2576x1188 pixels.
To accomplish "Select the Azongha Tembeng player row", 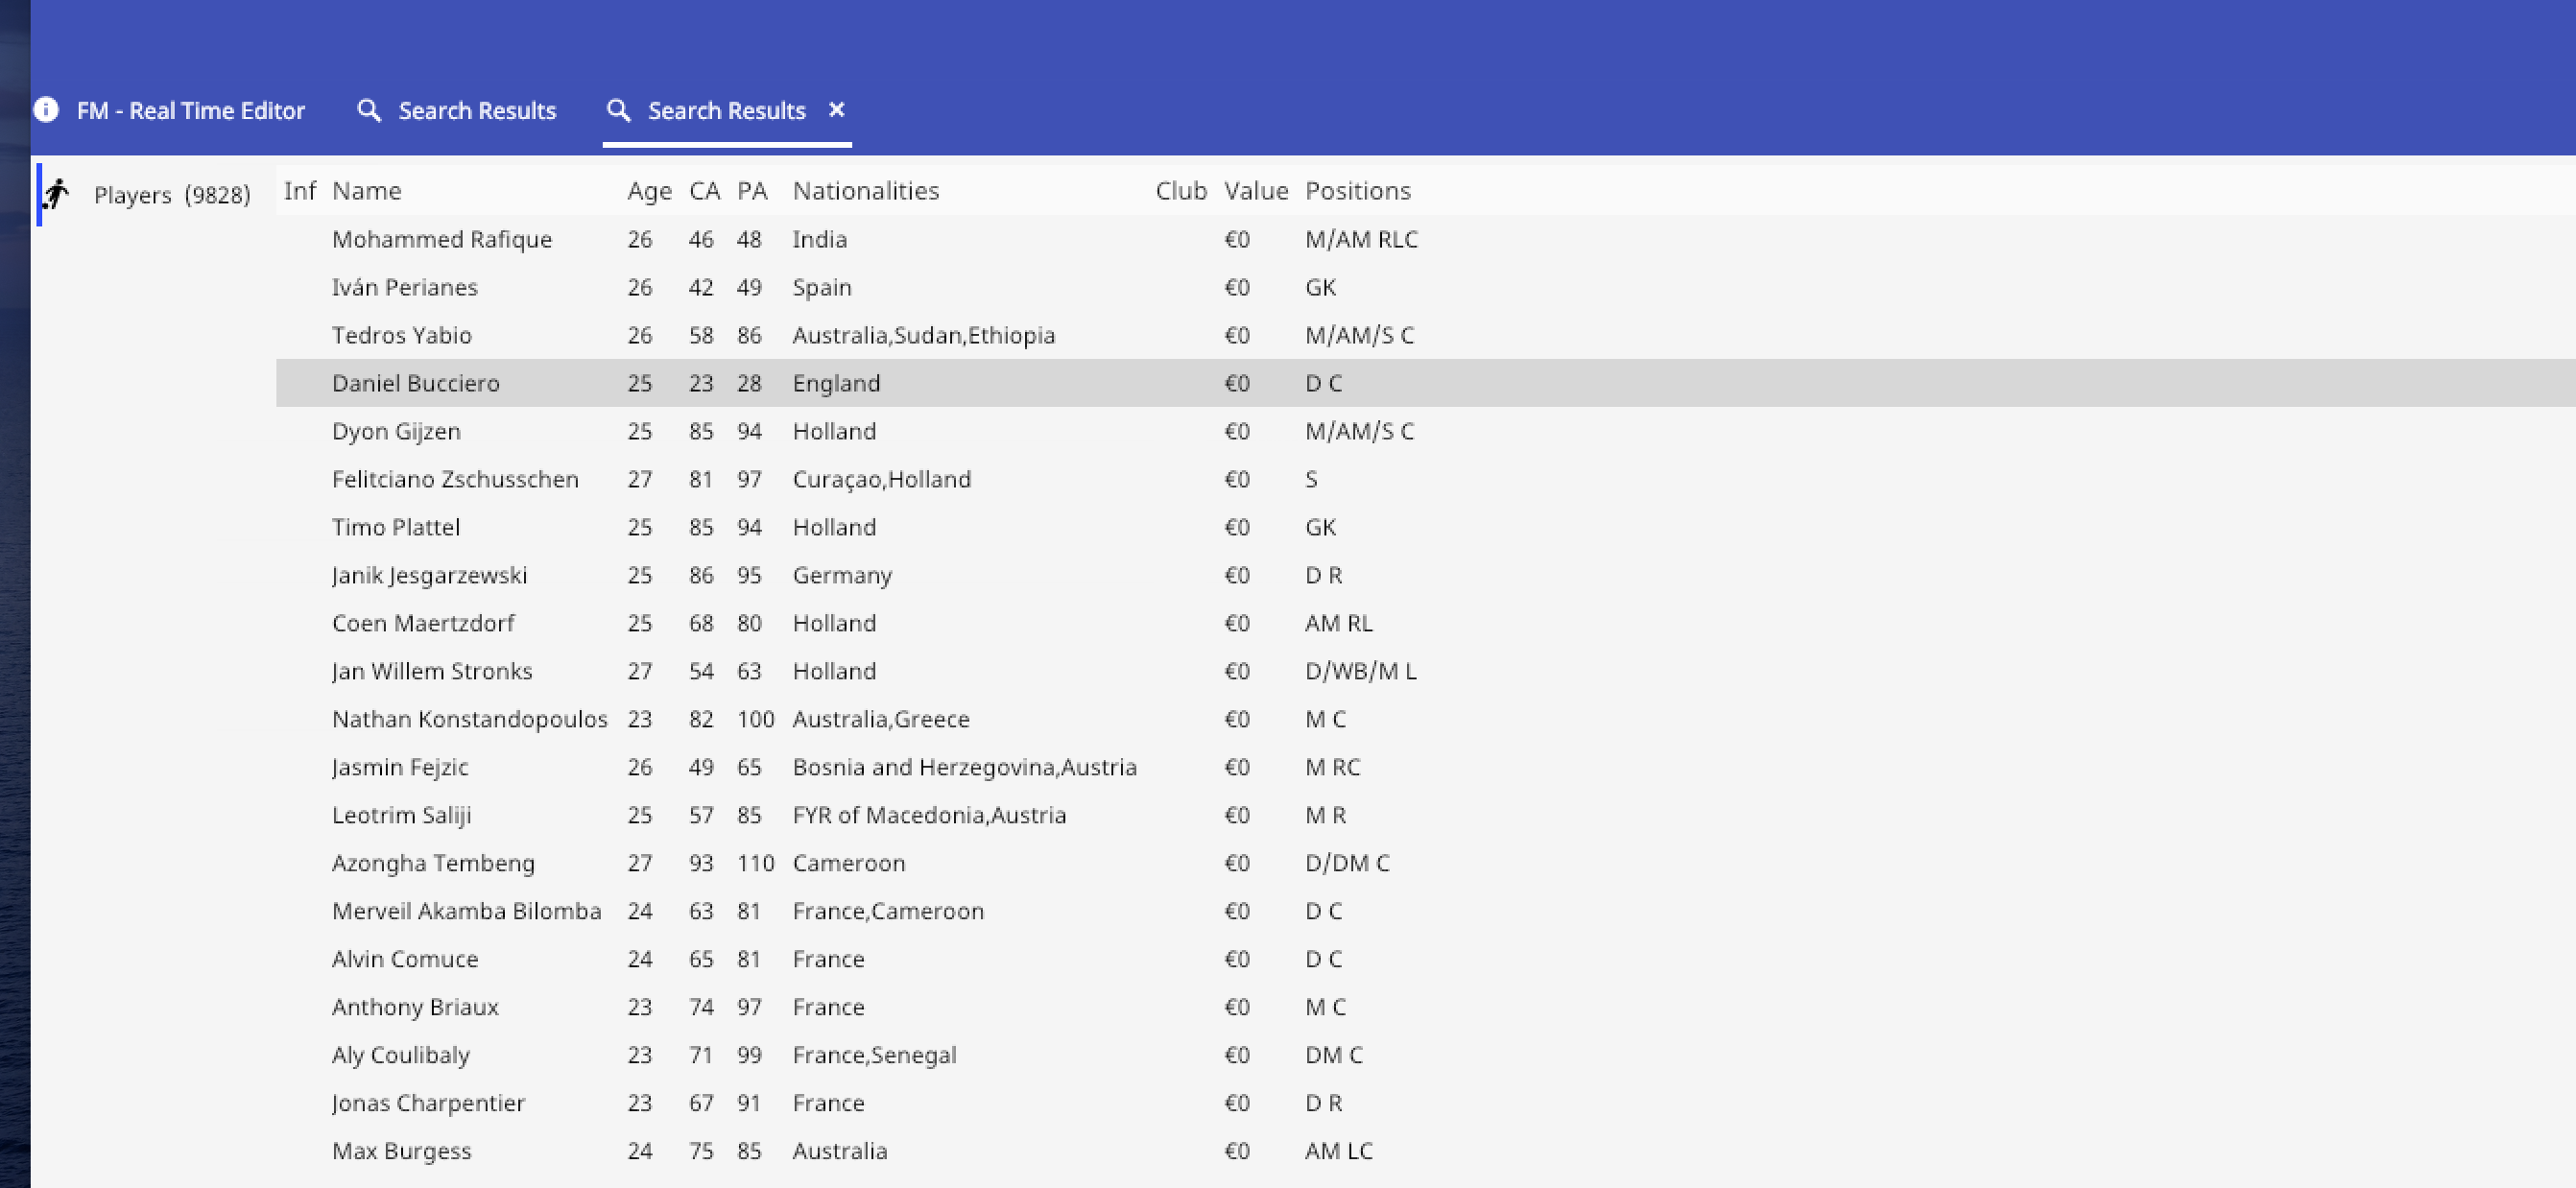I will tap(433, 863).
